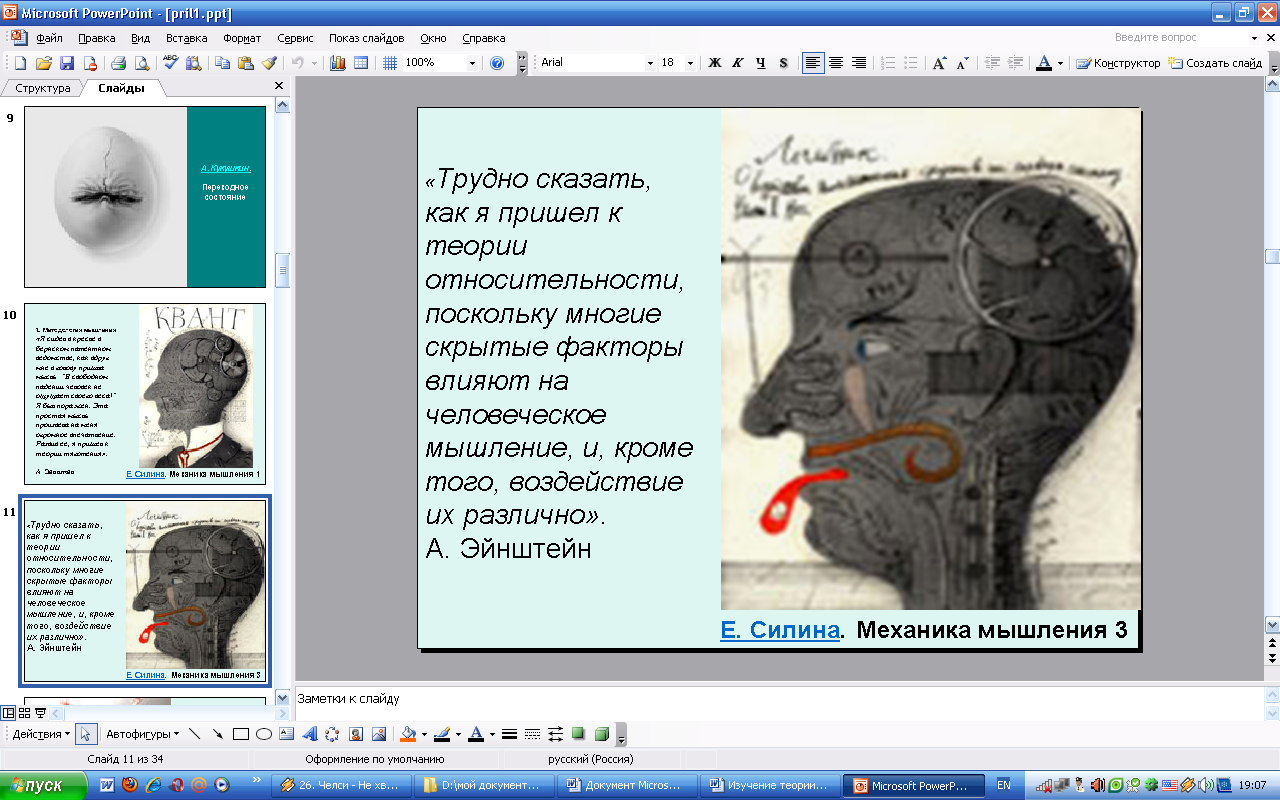Viewport: 1280px width, 800px height.
Task: Click the Copy icon
Action: click(x=222, y=63)
